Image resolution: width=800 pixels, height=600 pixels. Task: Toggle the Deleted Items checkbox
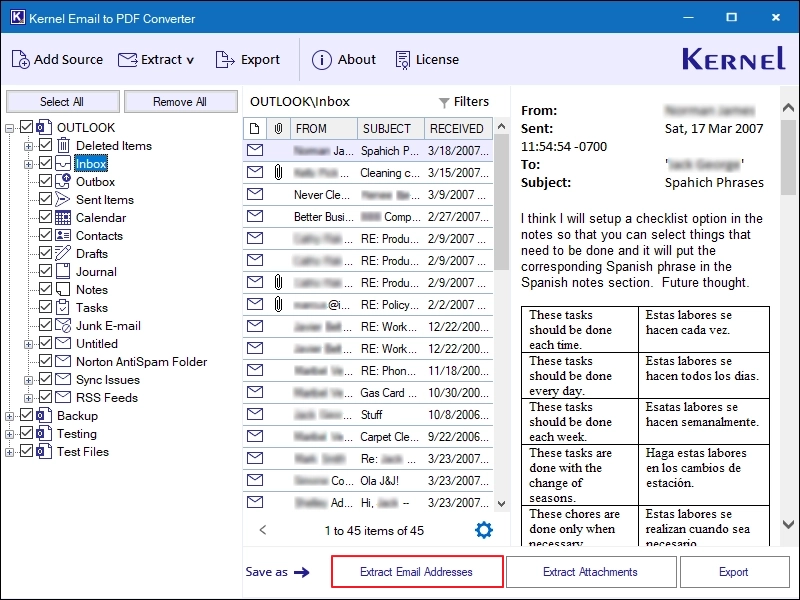click(45, 145)
